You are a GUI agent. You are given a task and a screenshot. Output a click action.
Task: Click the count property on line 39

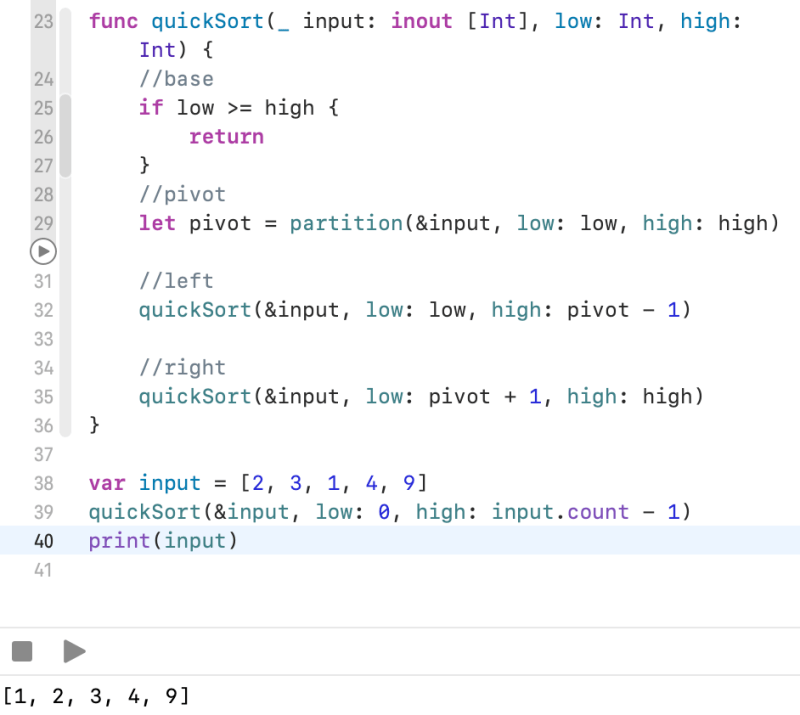599,512
